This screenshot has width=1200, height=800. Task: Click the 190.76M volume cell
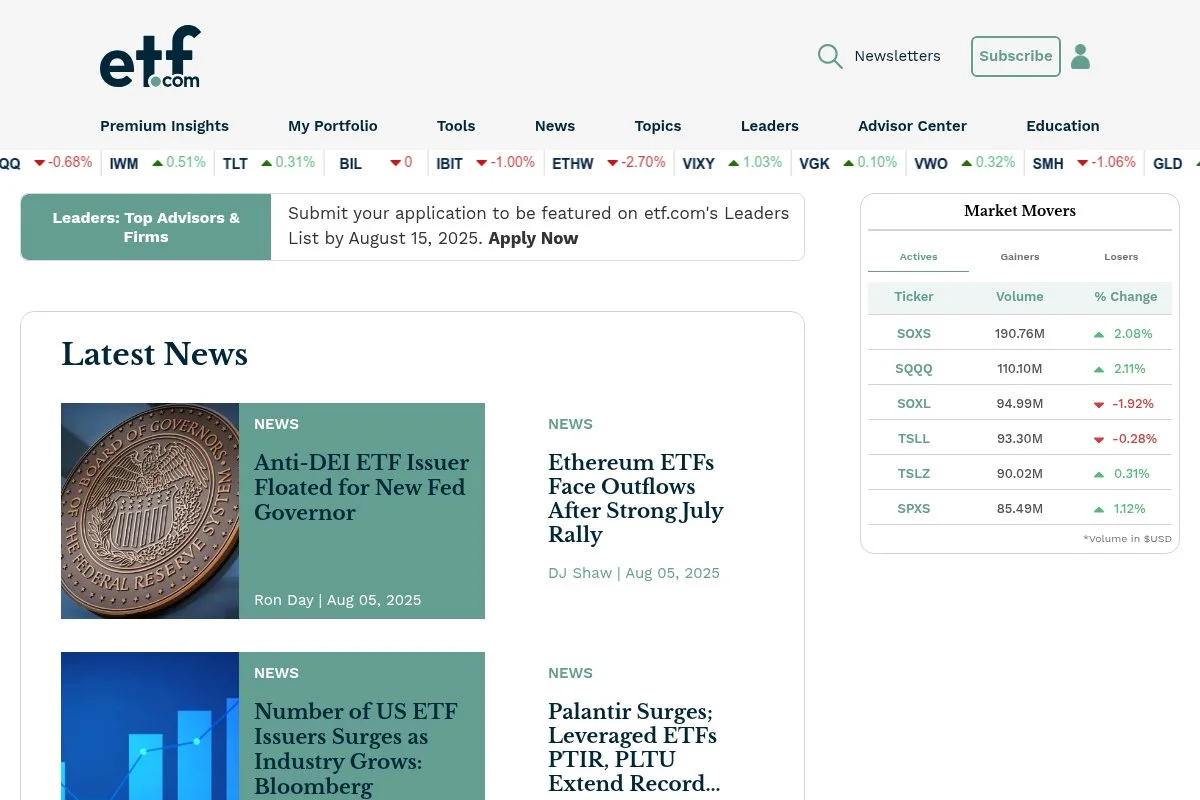click(x=1019, y=334)
